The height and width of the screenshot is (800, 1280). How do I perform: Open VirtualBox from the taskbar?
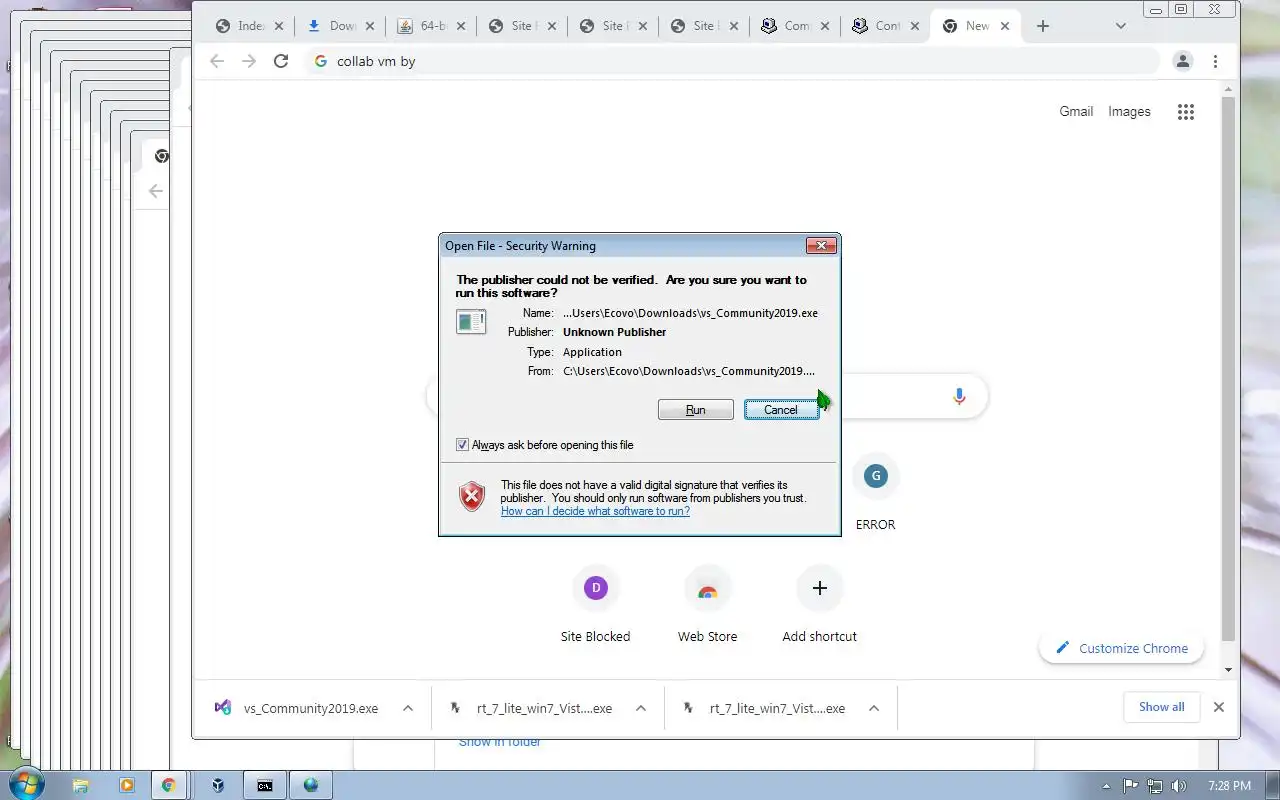218,785
